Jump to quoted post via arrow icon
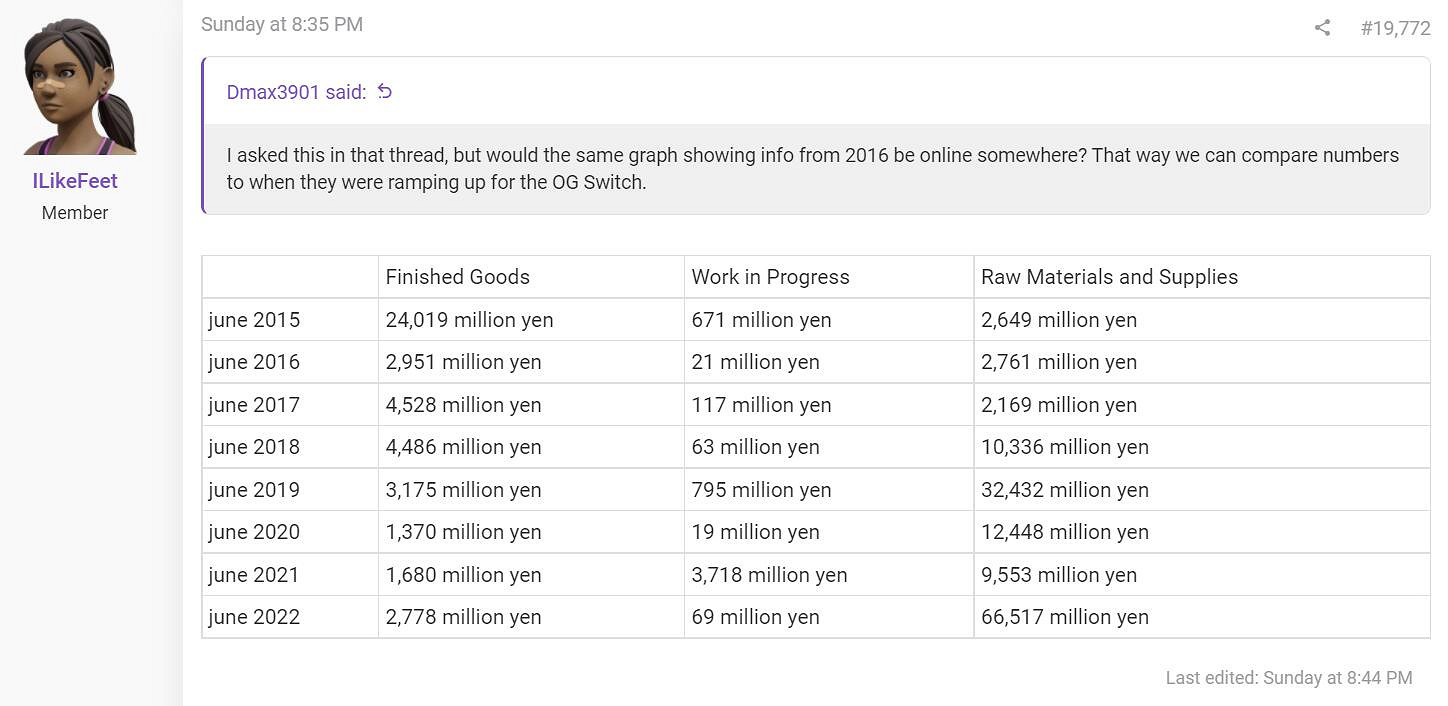The height and width of the screenshot is (706, 1448). click(385, 92)
